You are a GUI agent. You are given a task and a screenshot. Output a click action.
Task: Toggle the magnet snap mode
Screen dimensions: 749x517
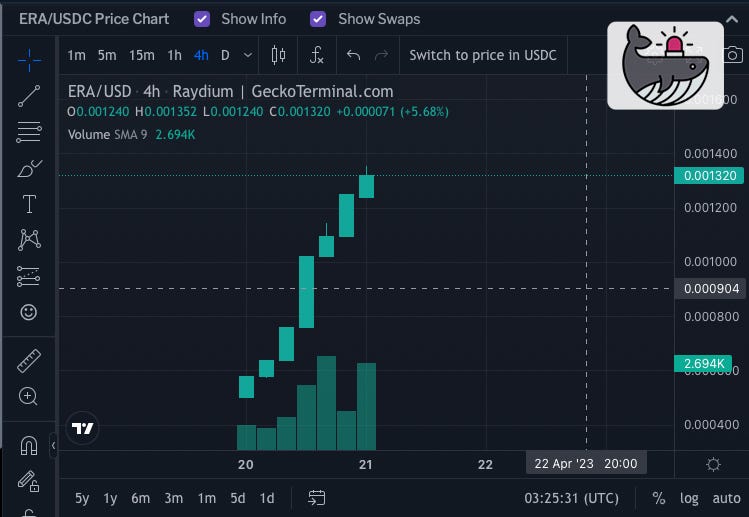[29, 445]
